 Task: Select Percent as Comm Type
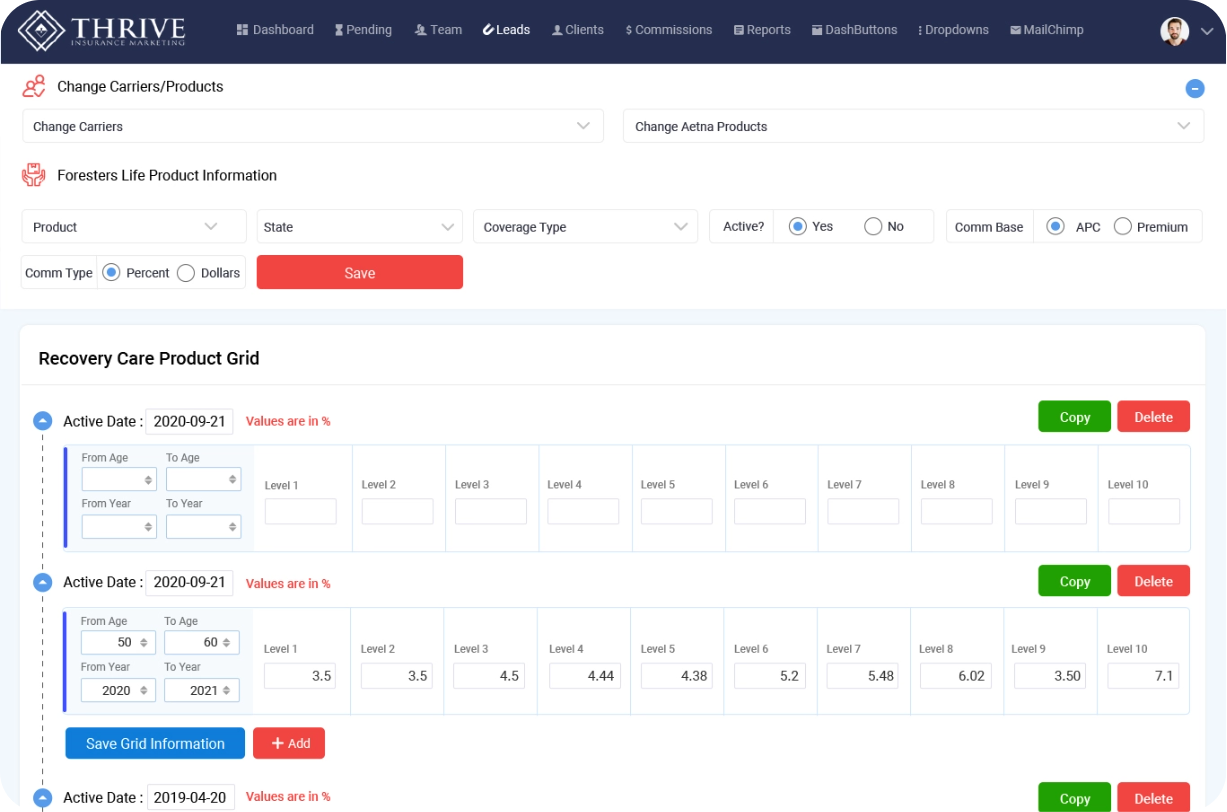click(111, 272)
